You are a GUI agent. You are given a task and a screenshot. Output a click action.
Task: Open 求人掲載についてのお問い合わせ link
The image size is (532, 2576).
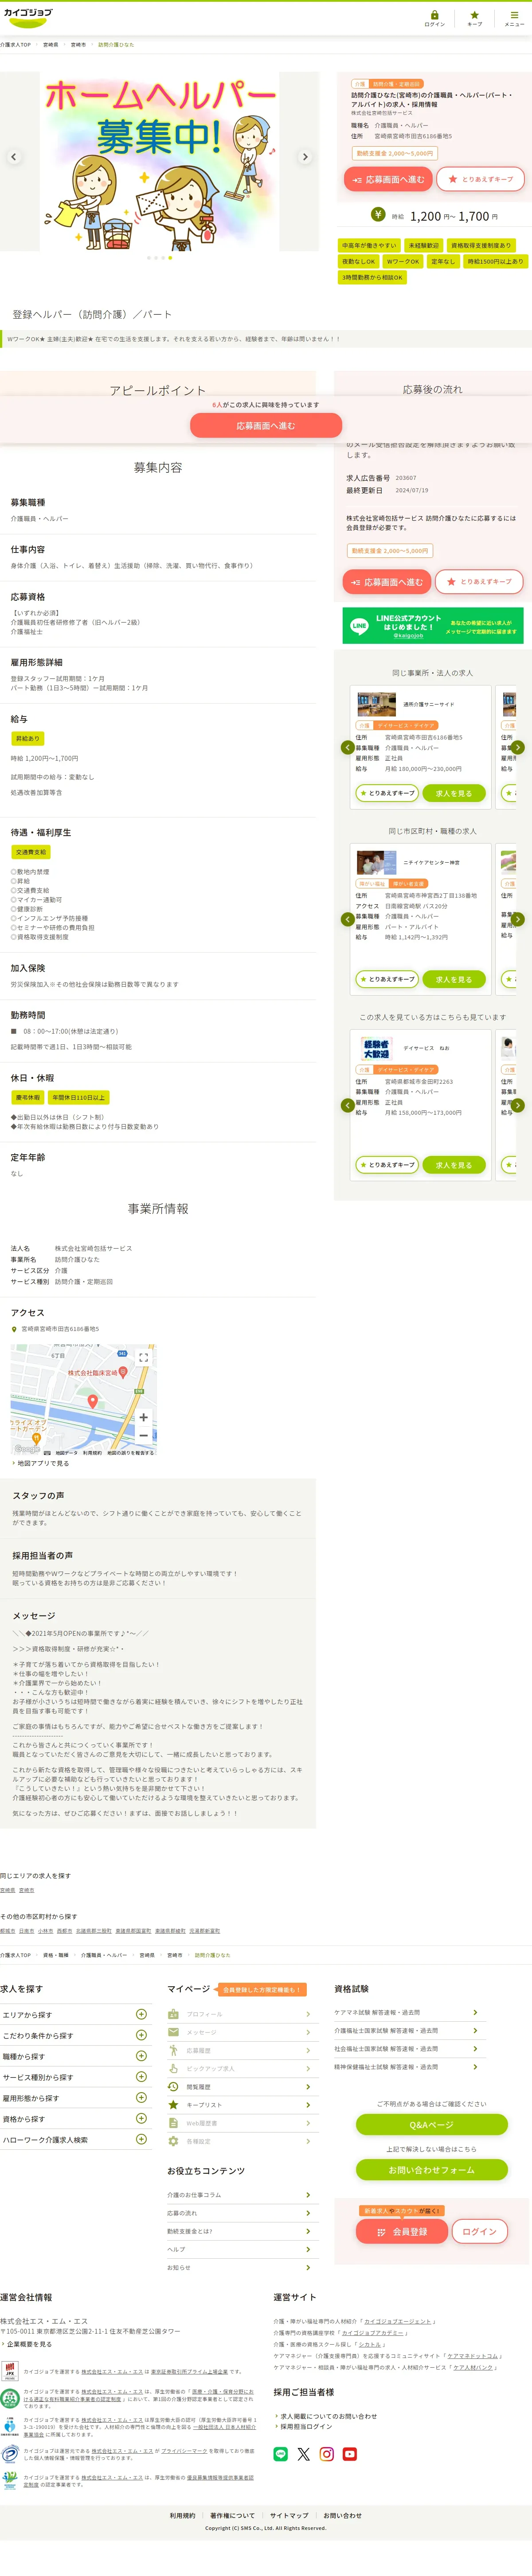pyautogui.click(x=327, y=2416)
